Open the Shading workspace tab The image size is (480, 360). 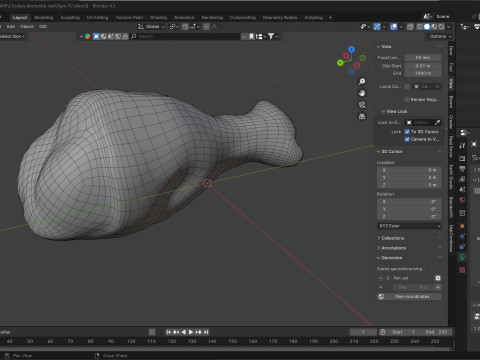point(158,18)
